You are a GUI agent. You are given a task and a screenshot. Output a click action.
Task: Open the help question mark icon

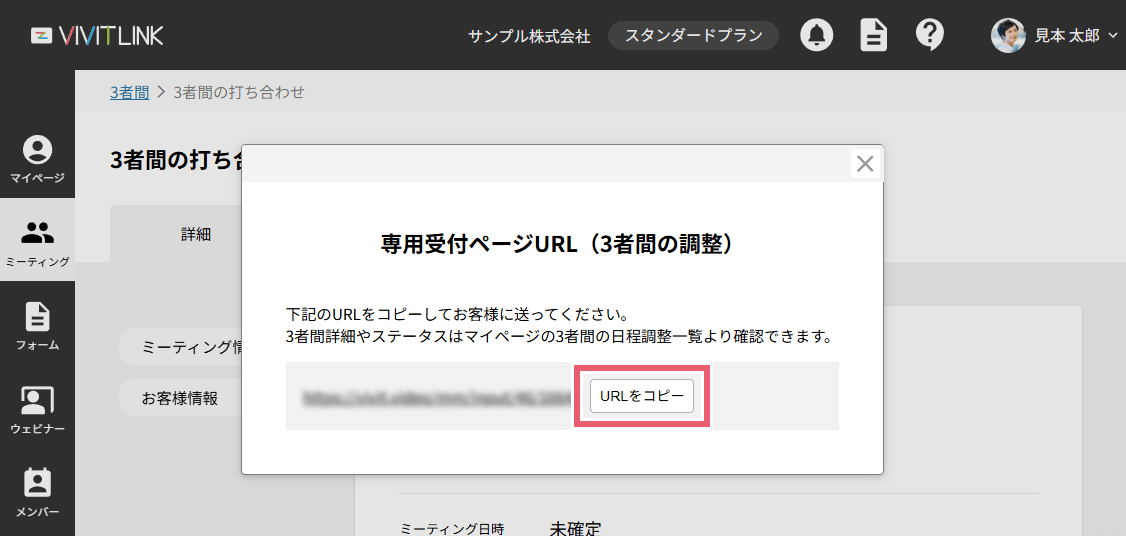tap(930, 35)
